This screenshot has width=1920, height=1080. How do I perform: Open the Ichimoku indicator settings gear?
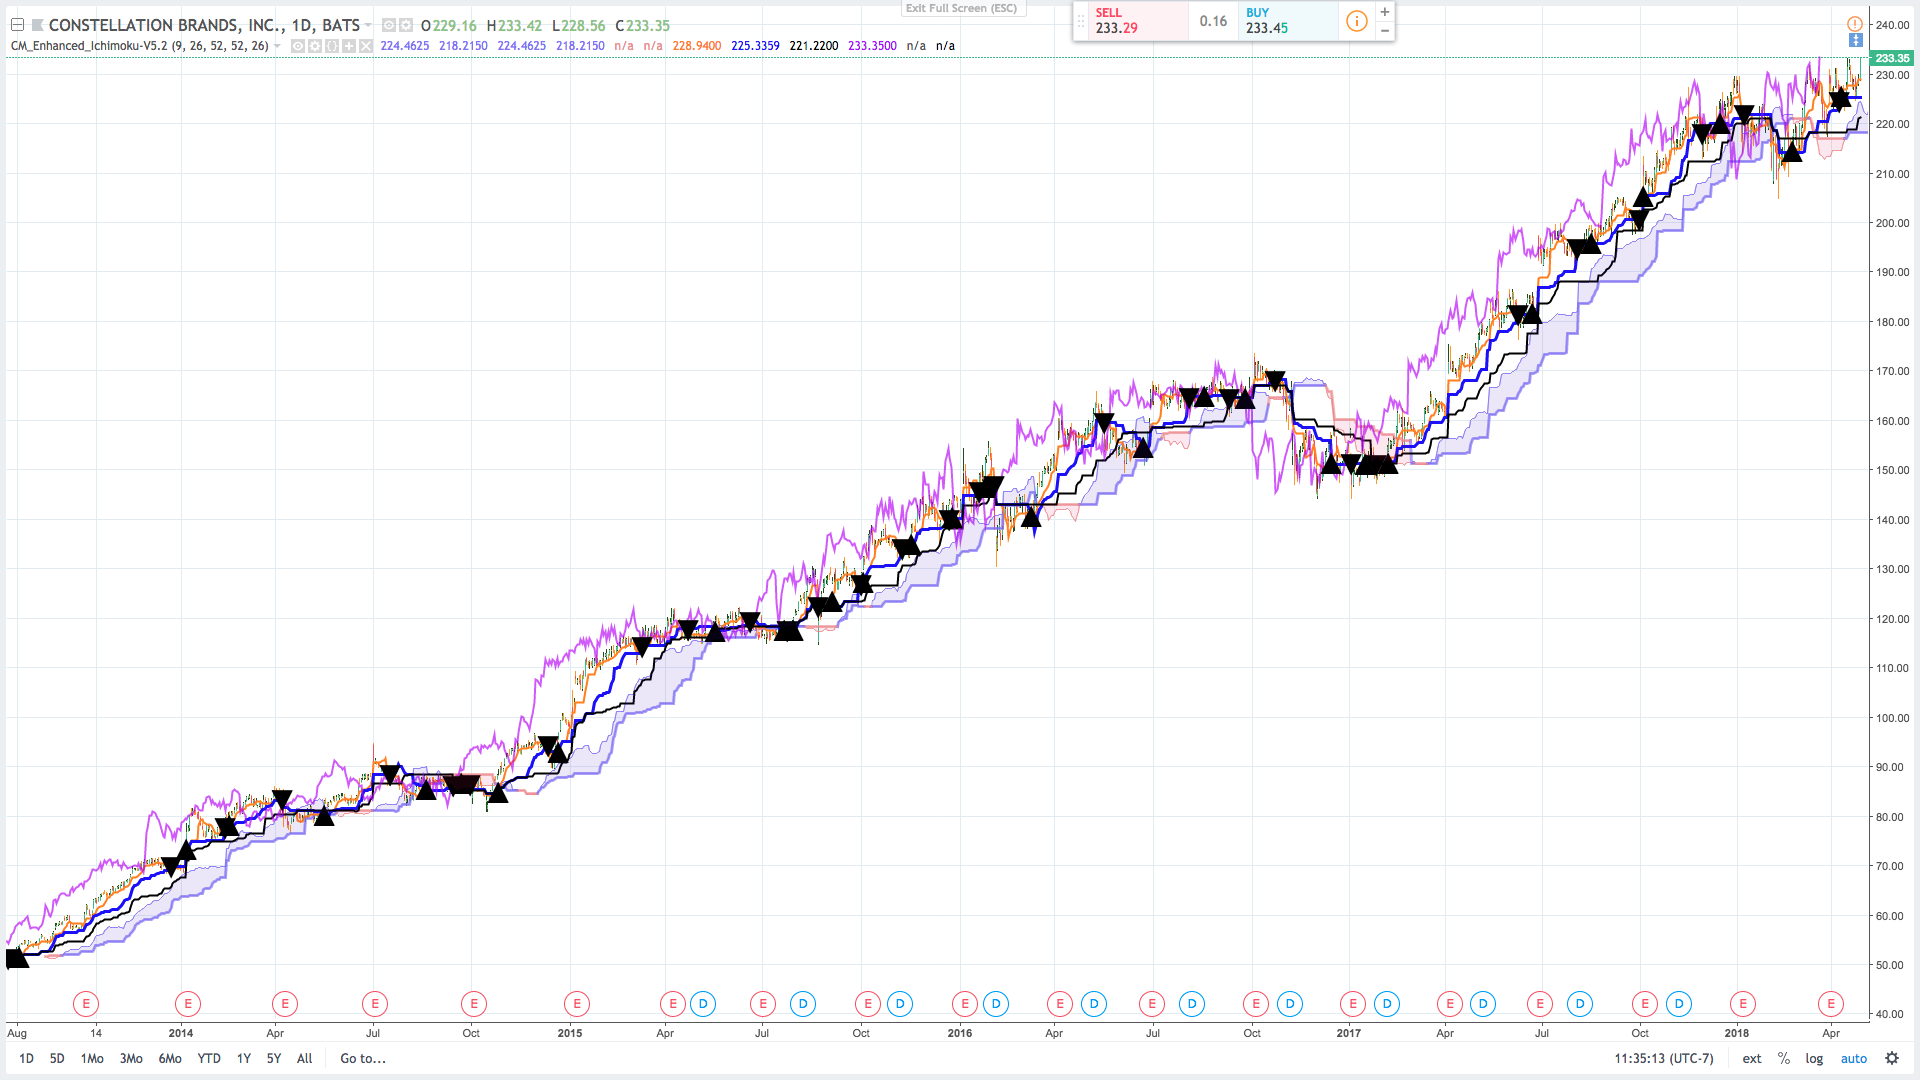point(315,46)
